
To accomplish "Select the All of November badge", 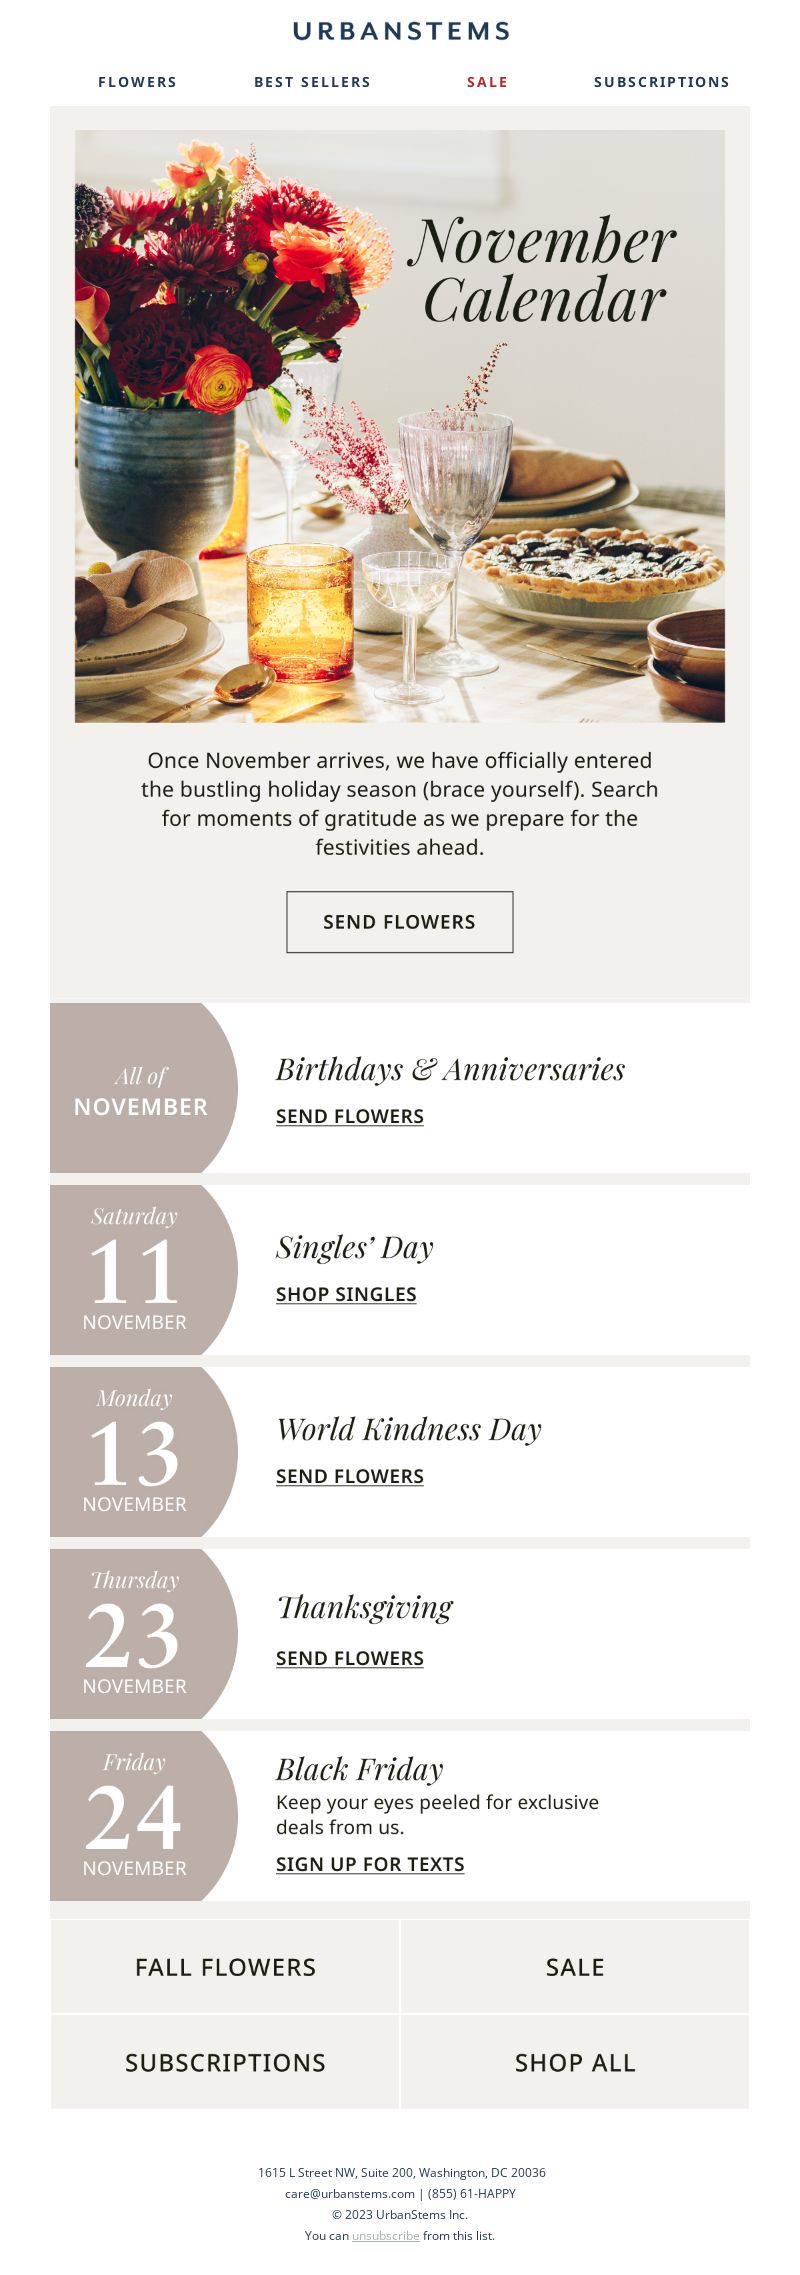I will 144,1088.
